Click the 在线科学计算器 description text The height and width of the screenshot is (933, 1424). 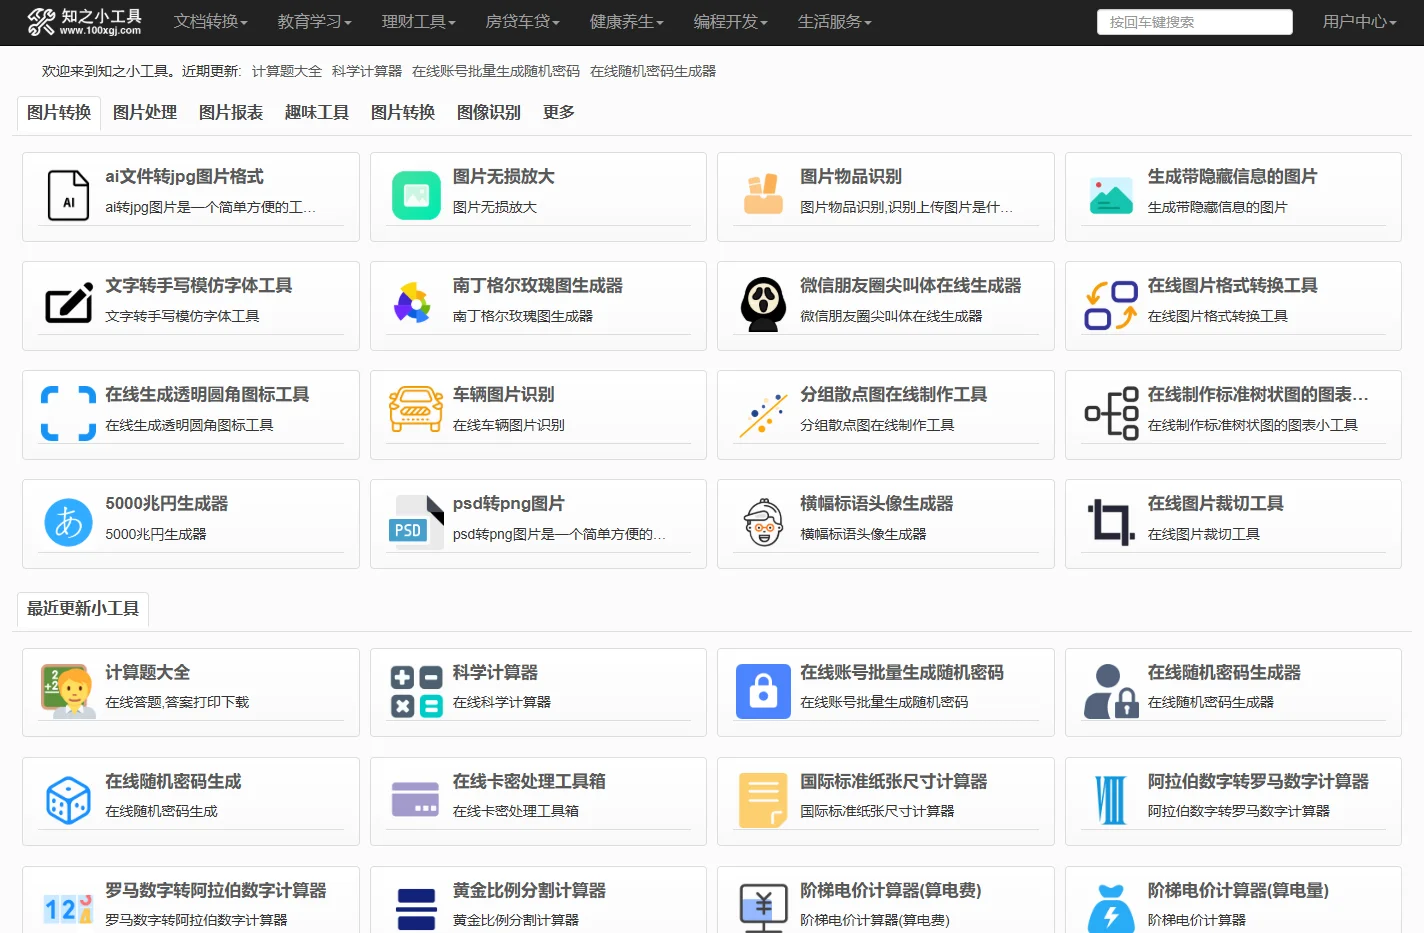(x=502, y=703)
